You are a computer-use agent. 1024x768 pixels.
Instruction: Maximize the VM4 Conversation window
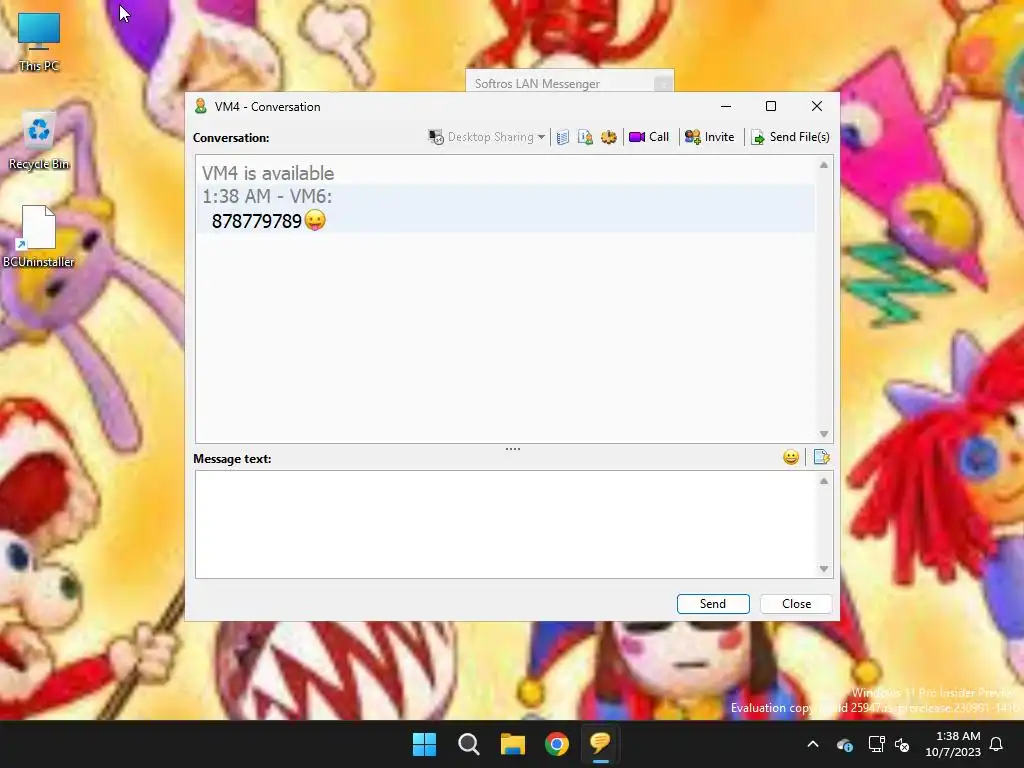(771, 106)
